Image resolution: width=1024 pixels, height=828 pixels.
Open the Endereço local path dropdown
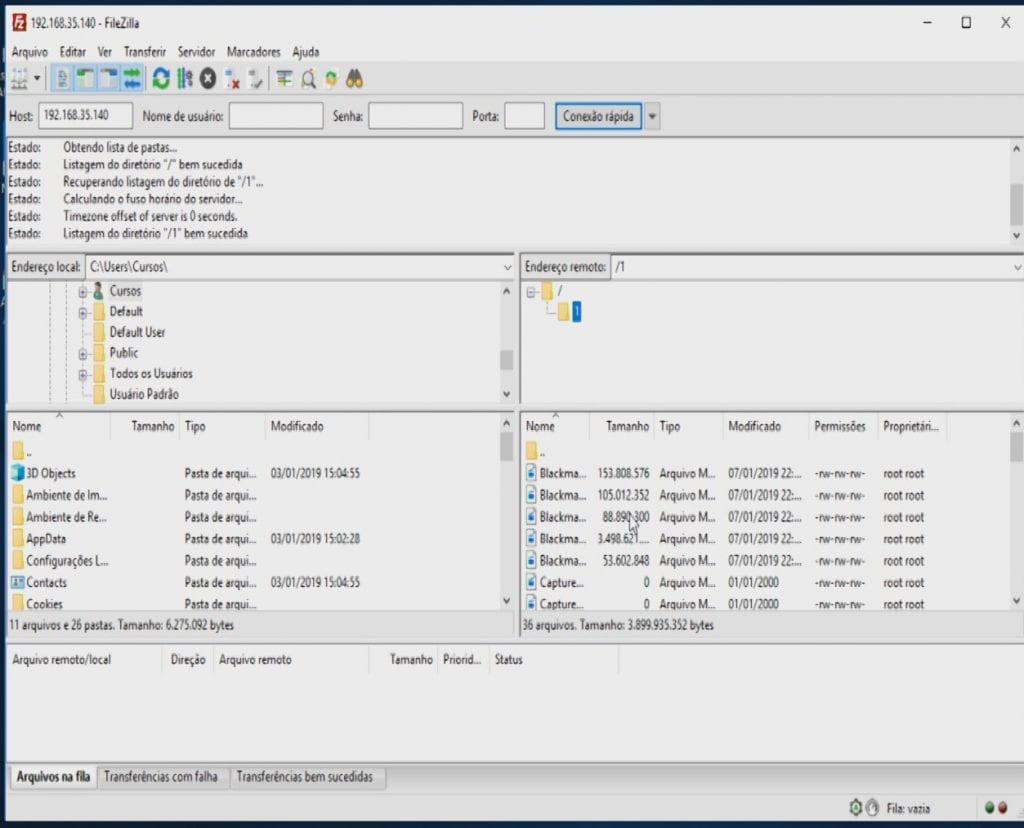tap(507, 267)
